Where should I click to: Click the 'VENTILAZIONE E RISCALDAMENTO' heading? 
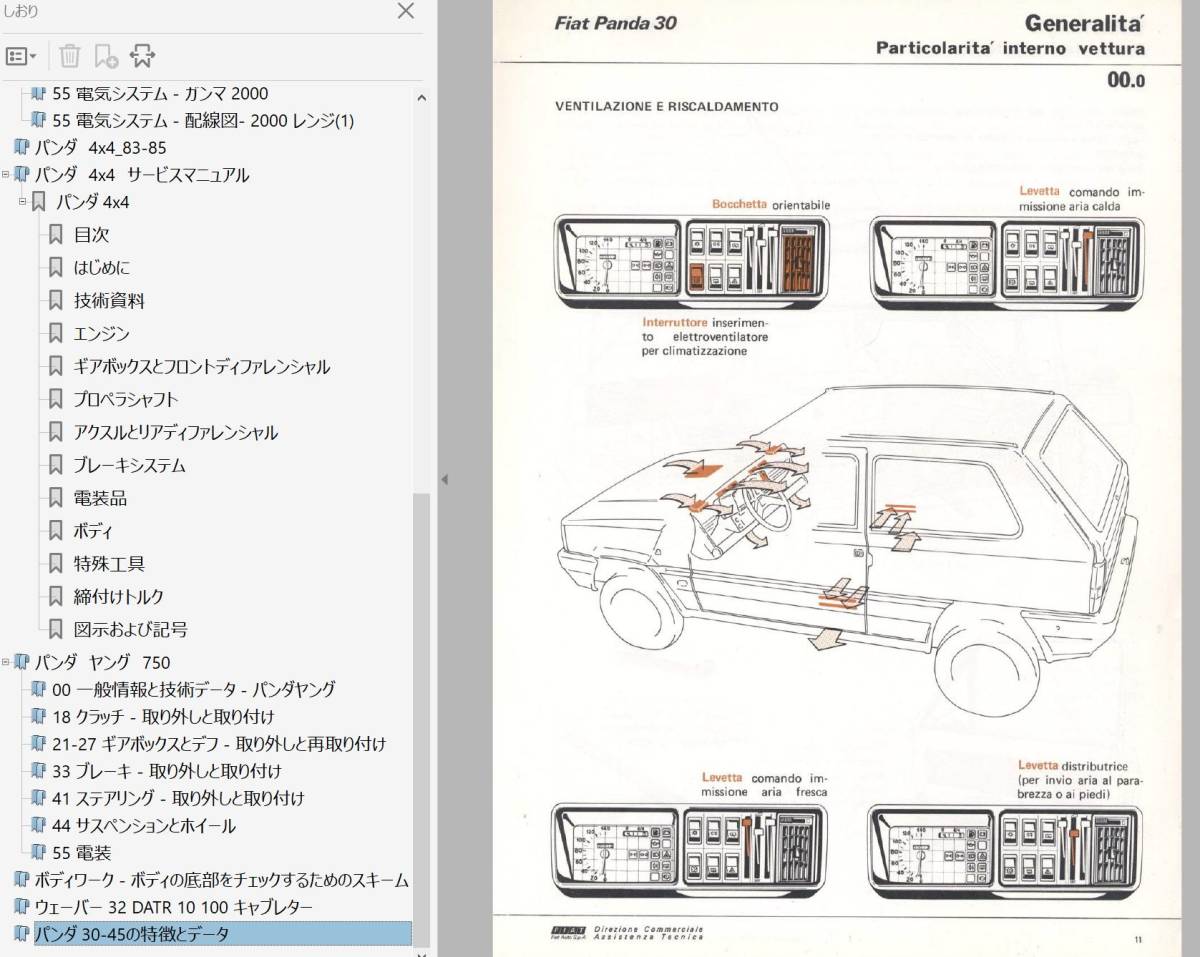(667, 106)
